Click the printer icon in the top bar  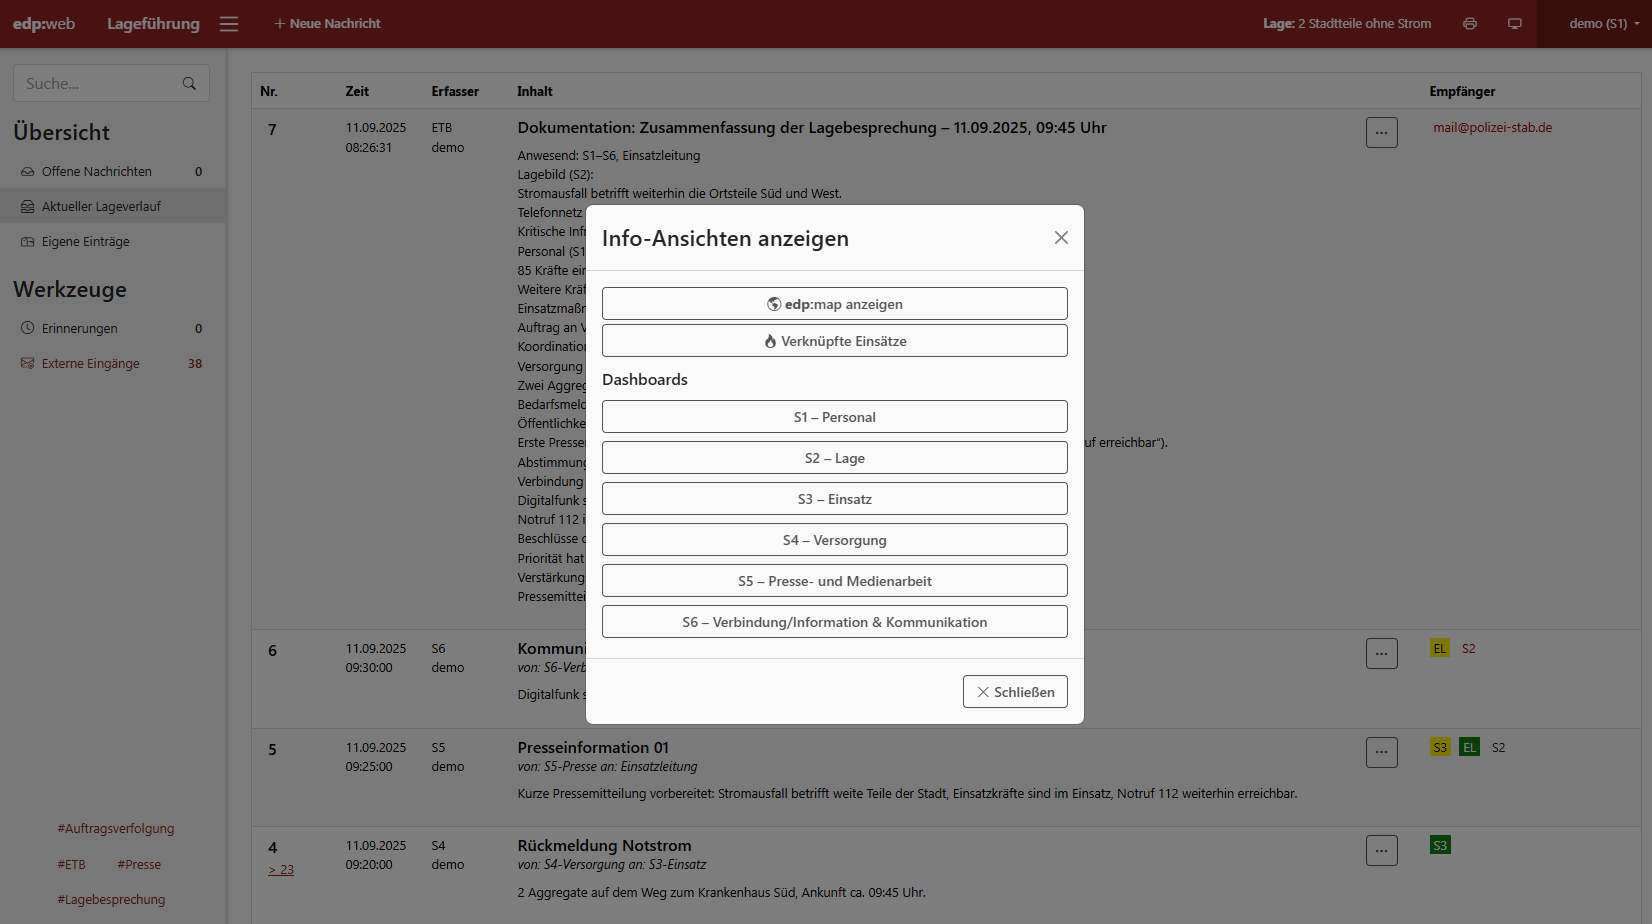1469,24
